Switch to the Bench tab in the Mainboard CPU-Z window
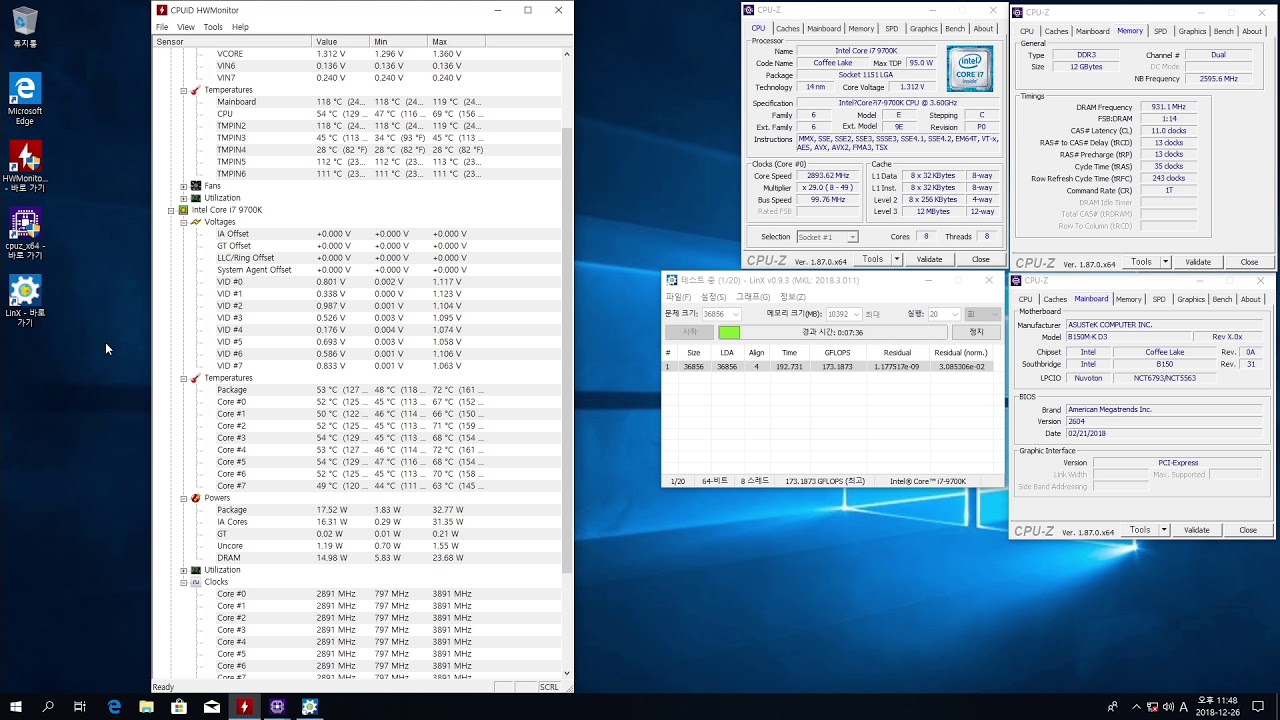 (x=1222, y=299)
